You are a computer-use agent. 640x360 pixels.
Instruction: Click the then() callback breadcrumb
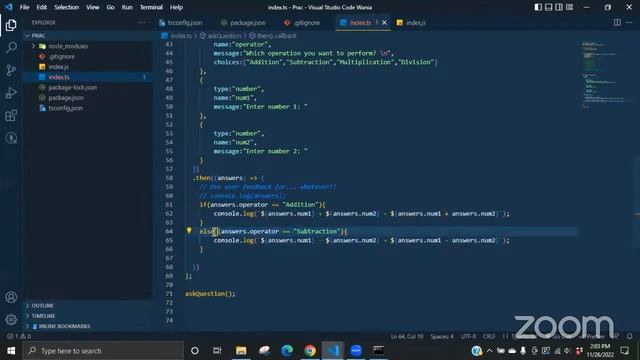[x=273, y=36]
